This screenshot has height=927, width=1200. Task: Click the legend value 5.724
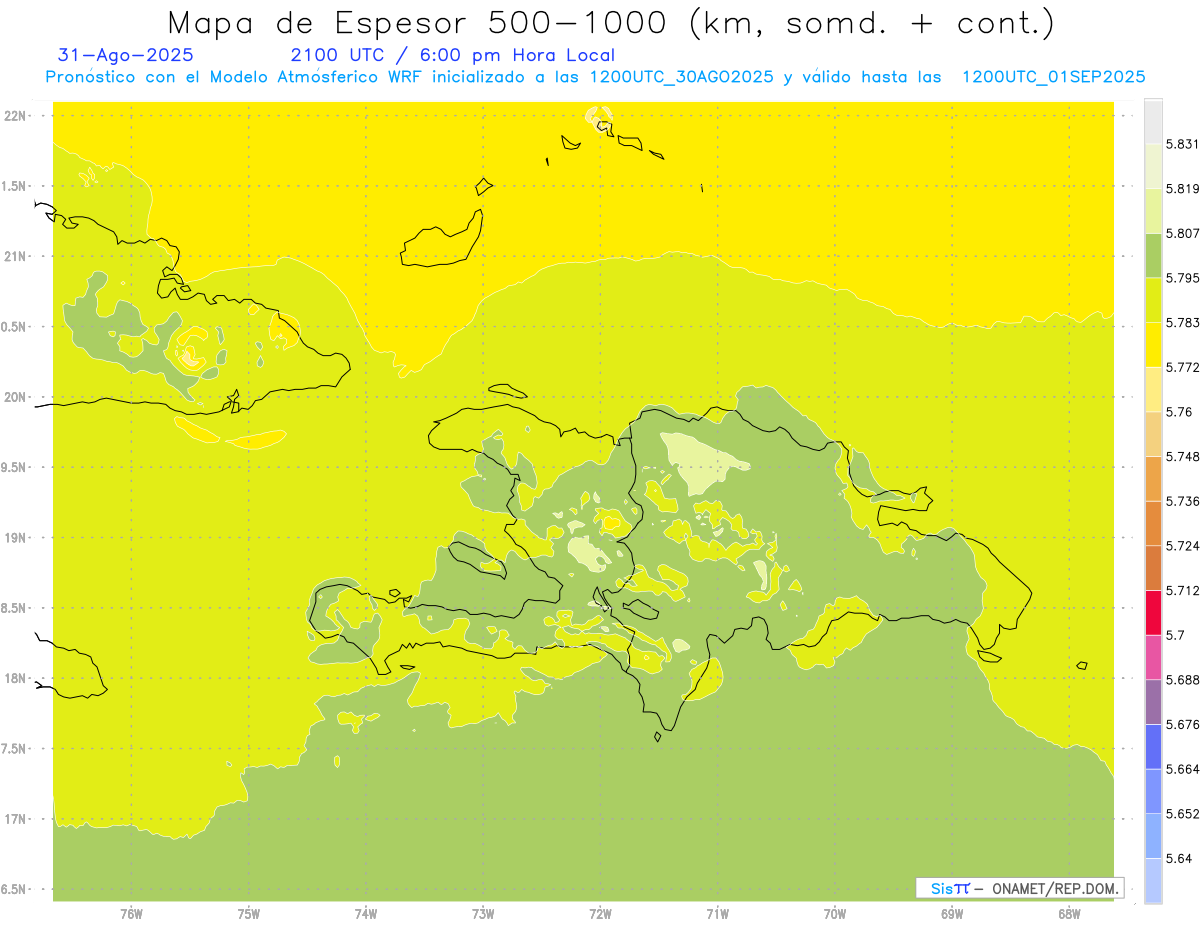point(1184,546)
